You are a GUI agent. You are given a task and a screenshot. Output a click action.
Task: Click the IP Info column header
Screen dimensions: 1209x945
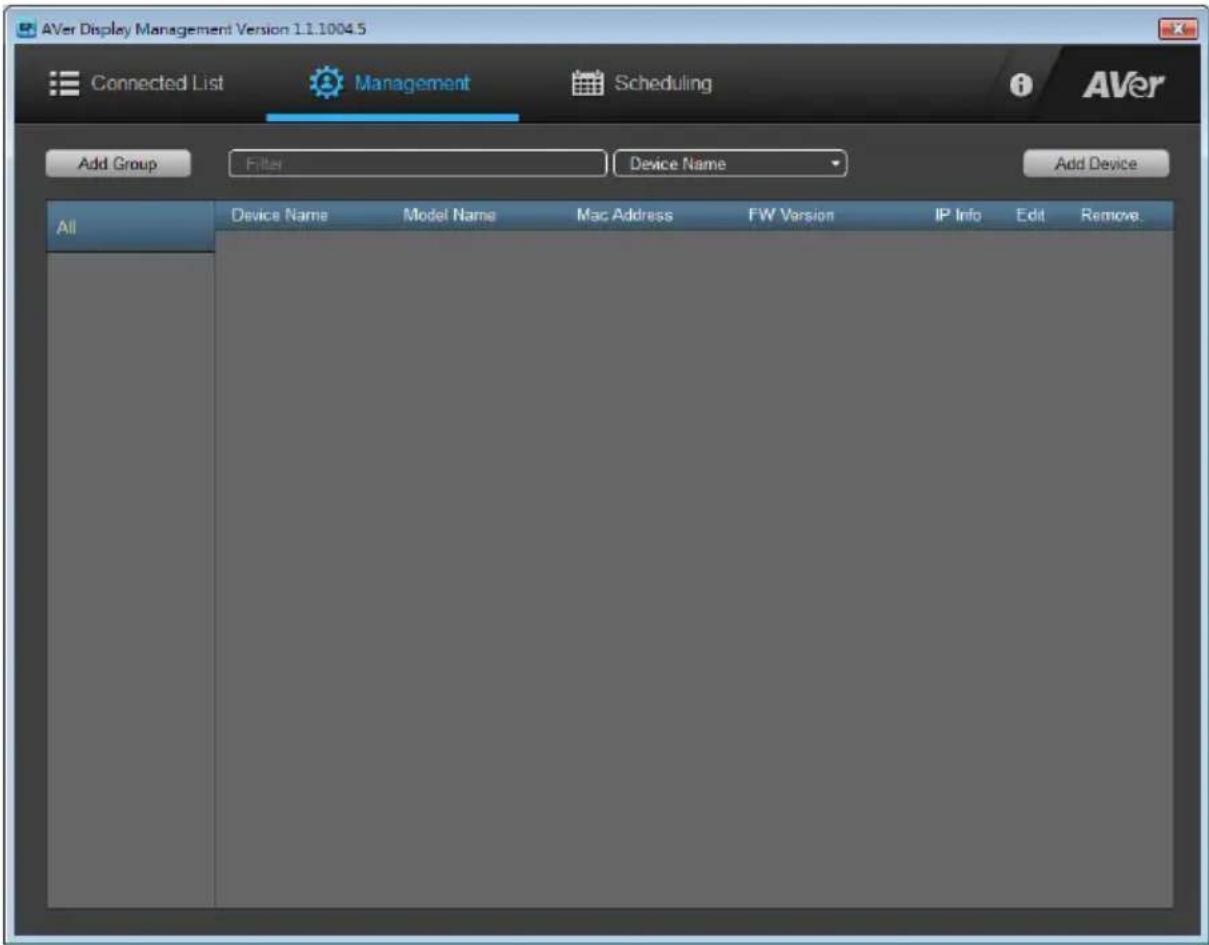point(958,215)
